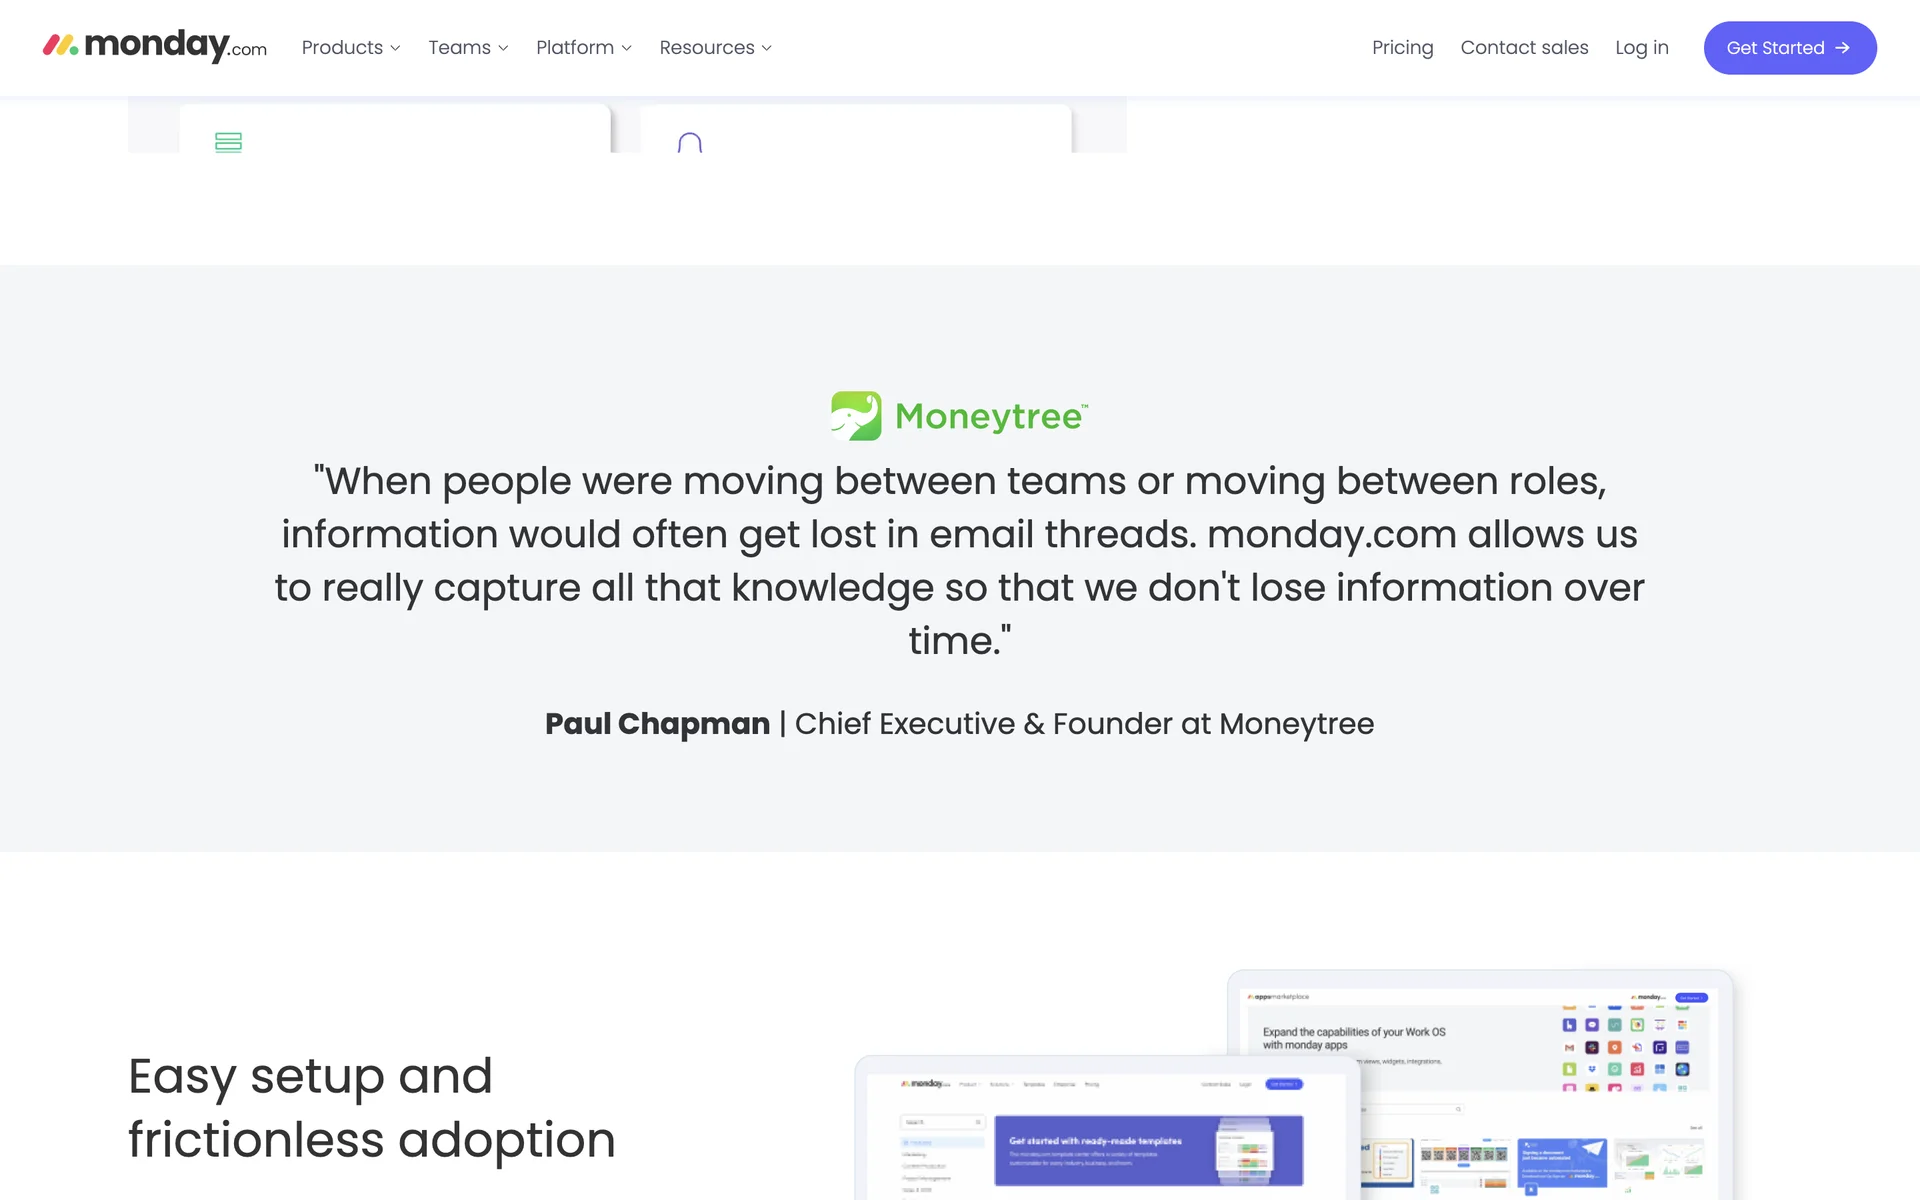The width and height of the screenshot is (1920, 1200).
Task: Open the Products menu
Action: click(x=342, y=48)
